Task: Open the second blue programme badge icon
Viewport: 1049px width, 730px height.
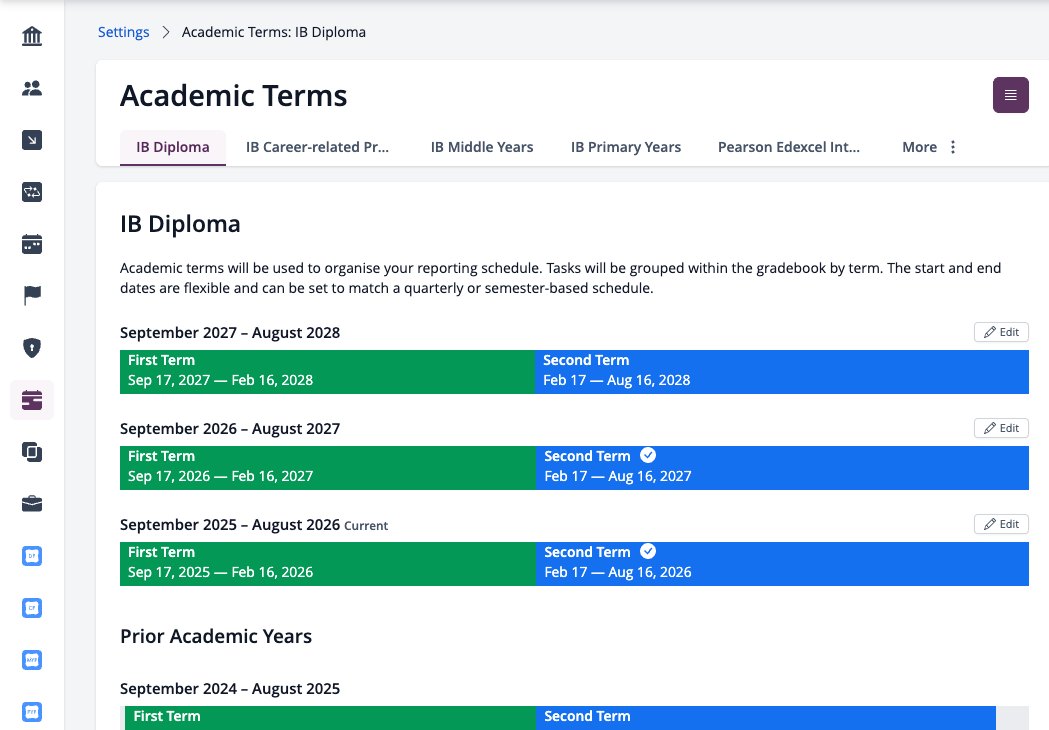Action: pyautogui.click(x=31, y=608)
